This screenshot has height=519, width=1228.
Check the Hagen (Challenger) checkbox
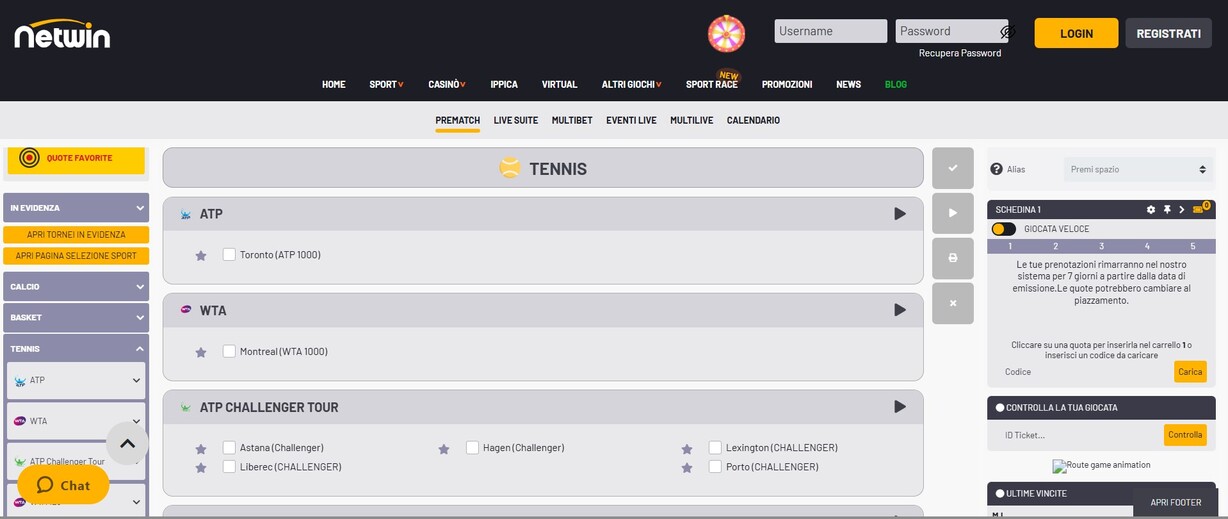point(472,447)
